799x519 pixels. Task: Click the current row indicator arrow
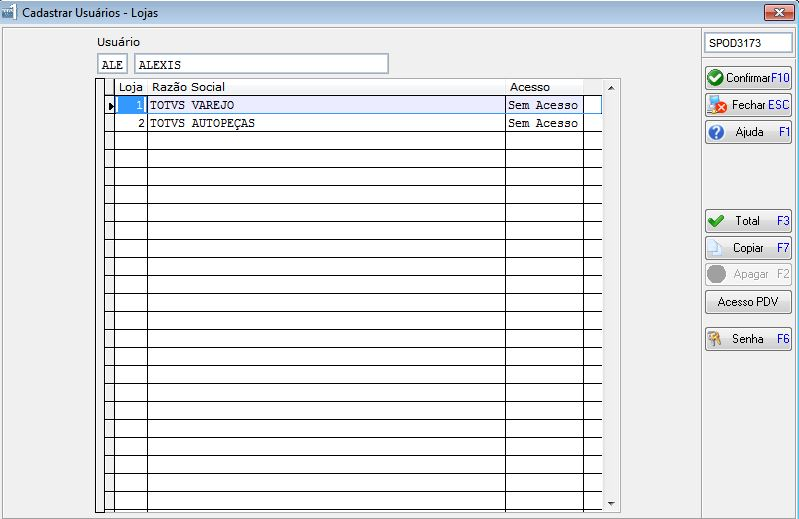(110, 106)
